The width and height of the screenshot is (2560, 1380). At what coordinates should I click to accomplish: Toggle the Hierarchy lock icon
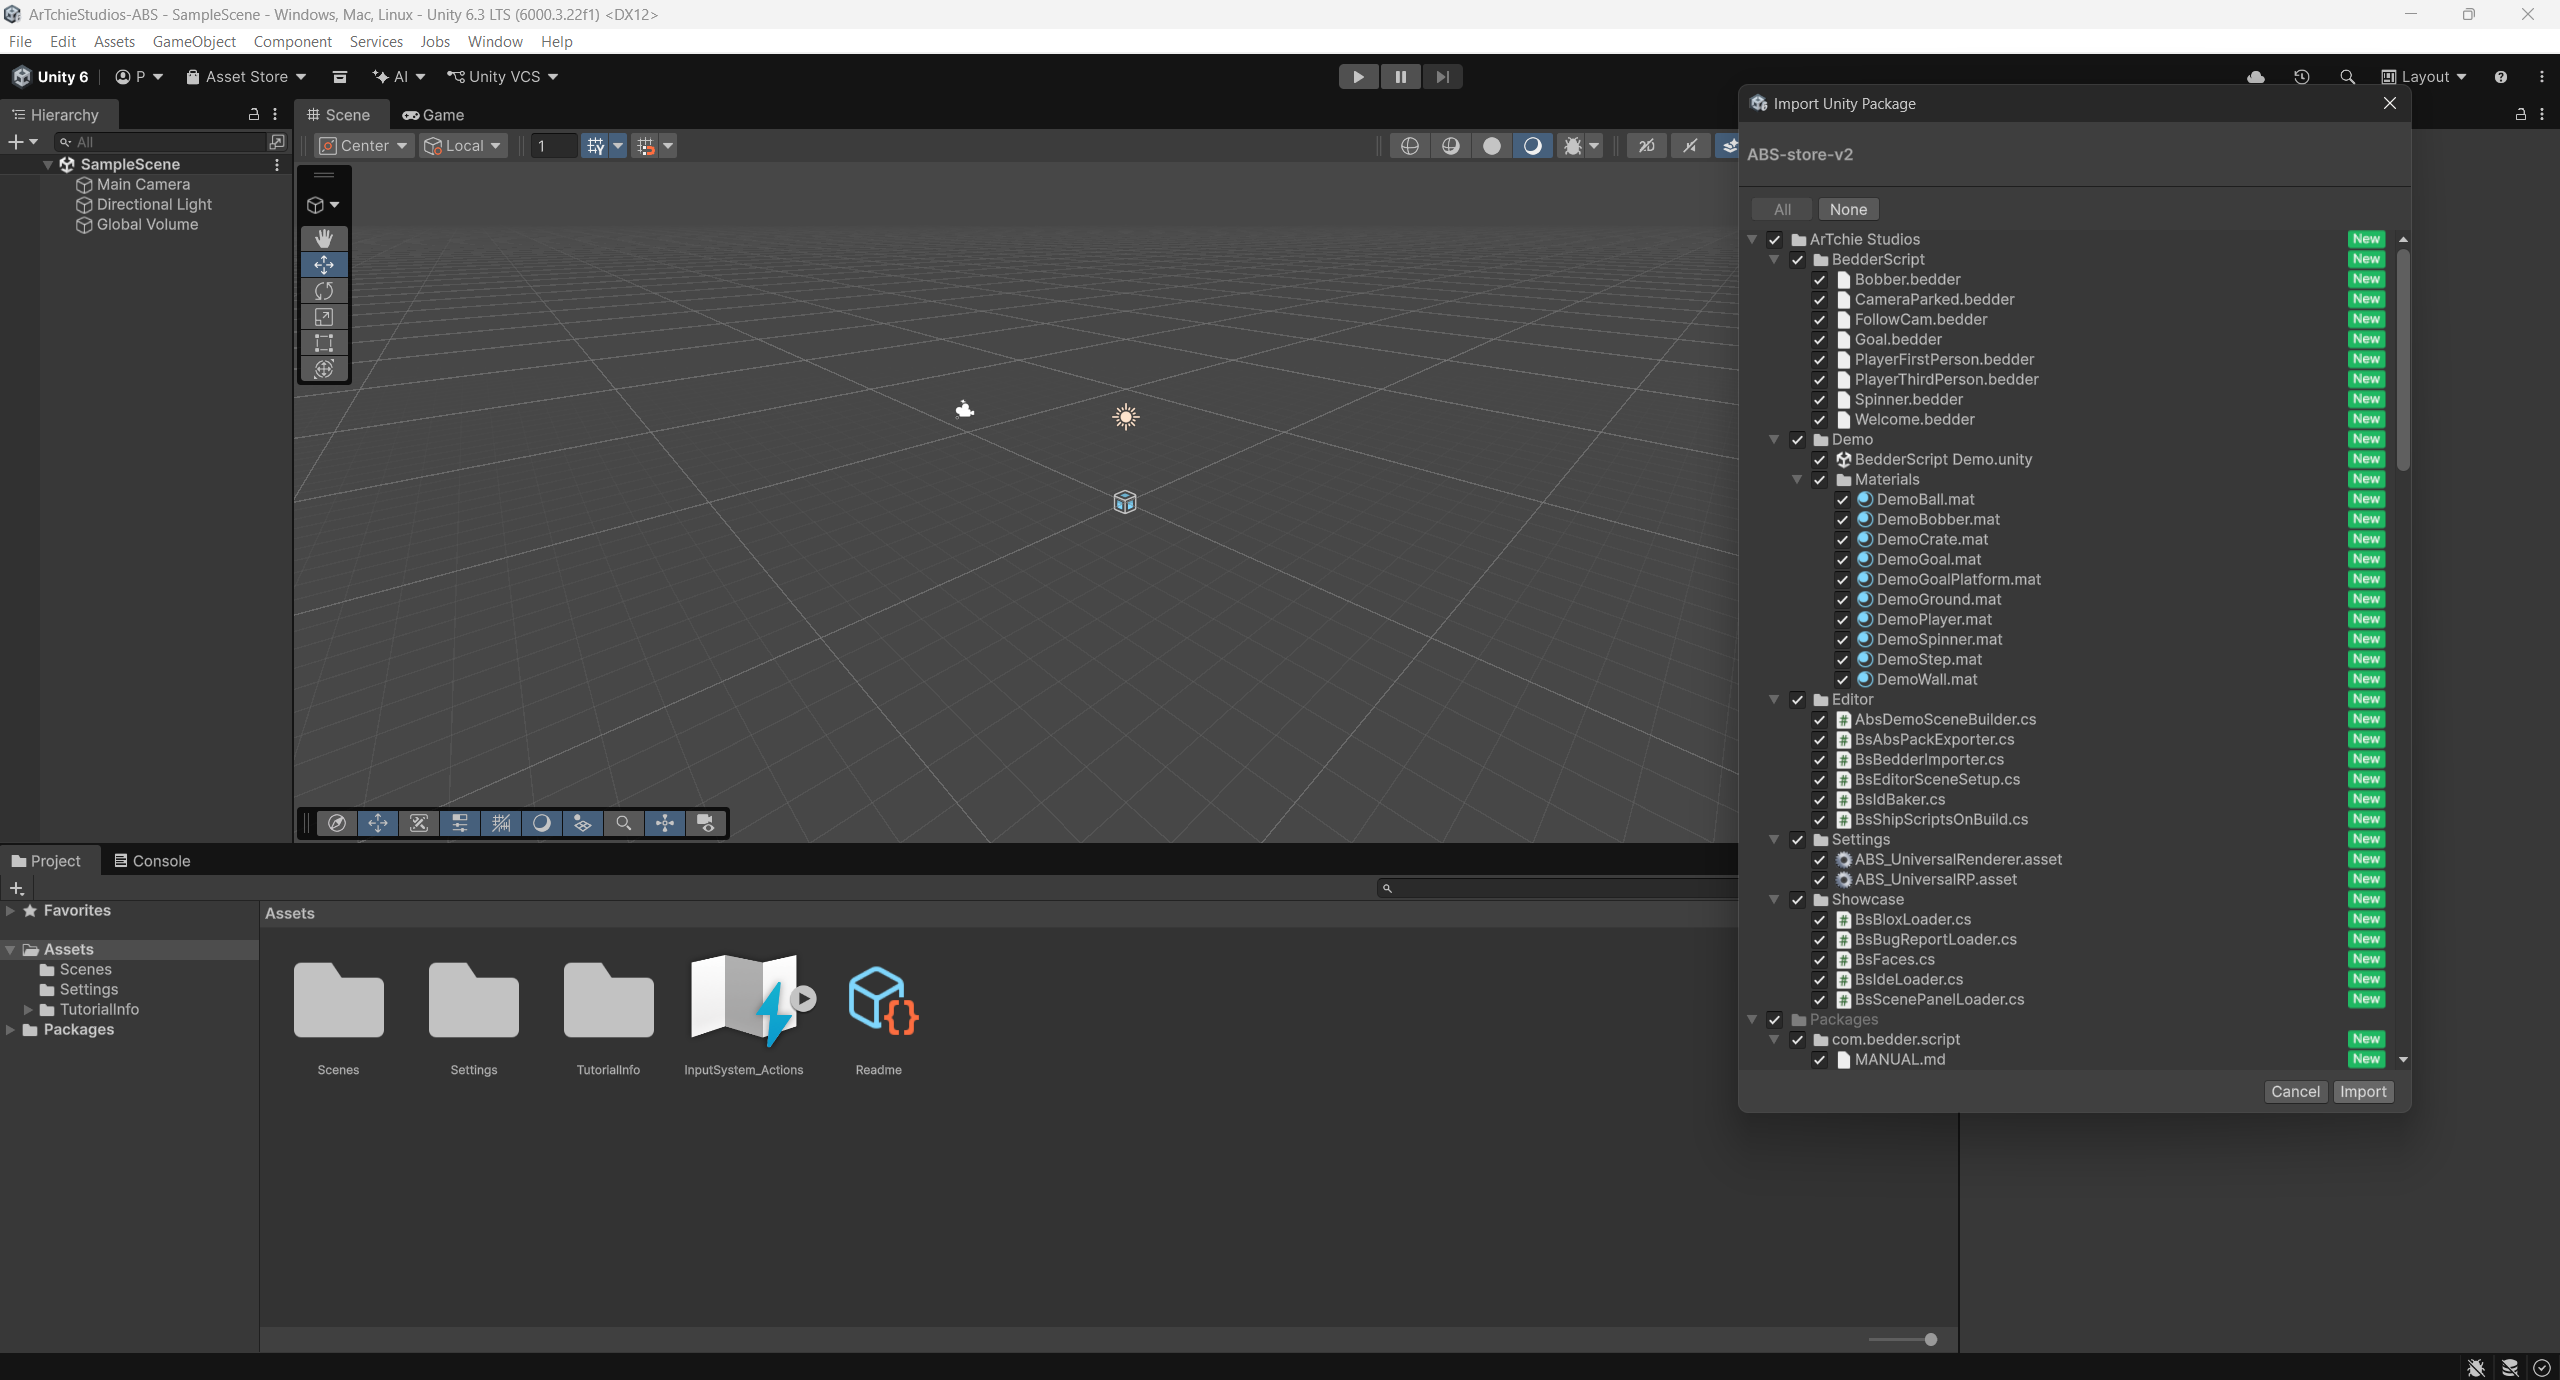[254, 115]
